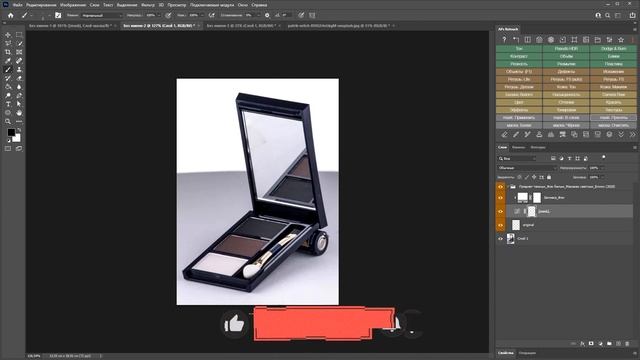Image resolution: width=640 pixels, height=360 pixels.
Task: Open the Окно menu
Action: [x=242, y=5]
